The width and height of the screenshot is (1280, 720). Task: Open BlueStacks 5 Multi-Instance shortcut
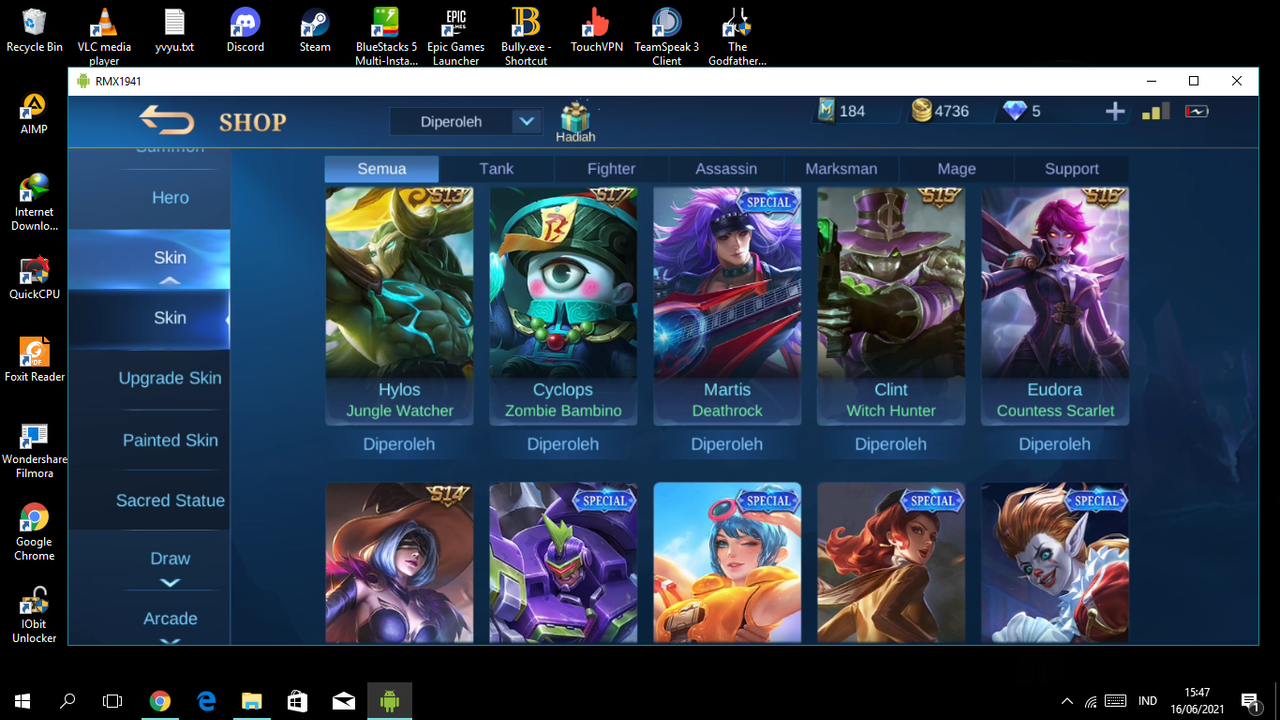tap(386, 36)
